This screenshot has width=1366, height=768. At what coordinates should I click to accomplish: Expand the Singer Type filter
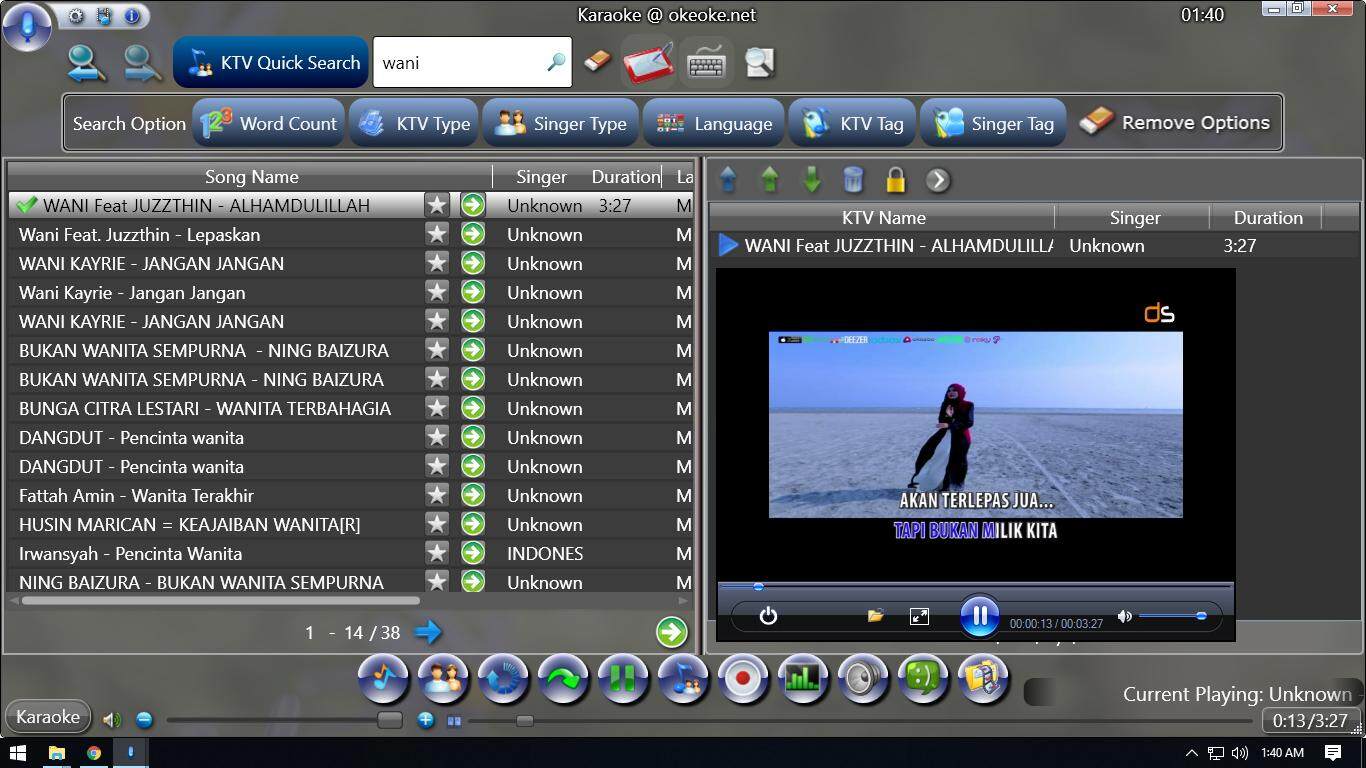point(560,124)
